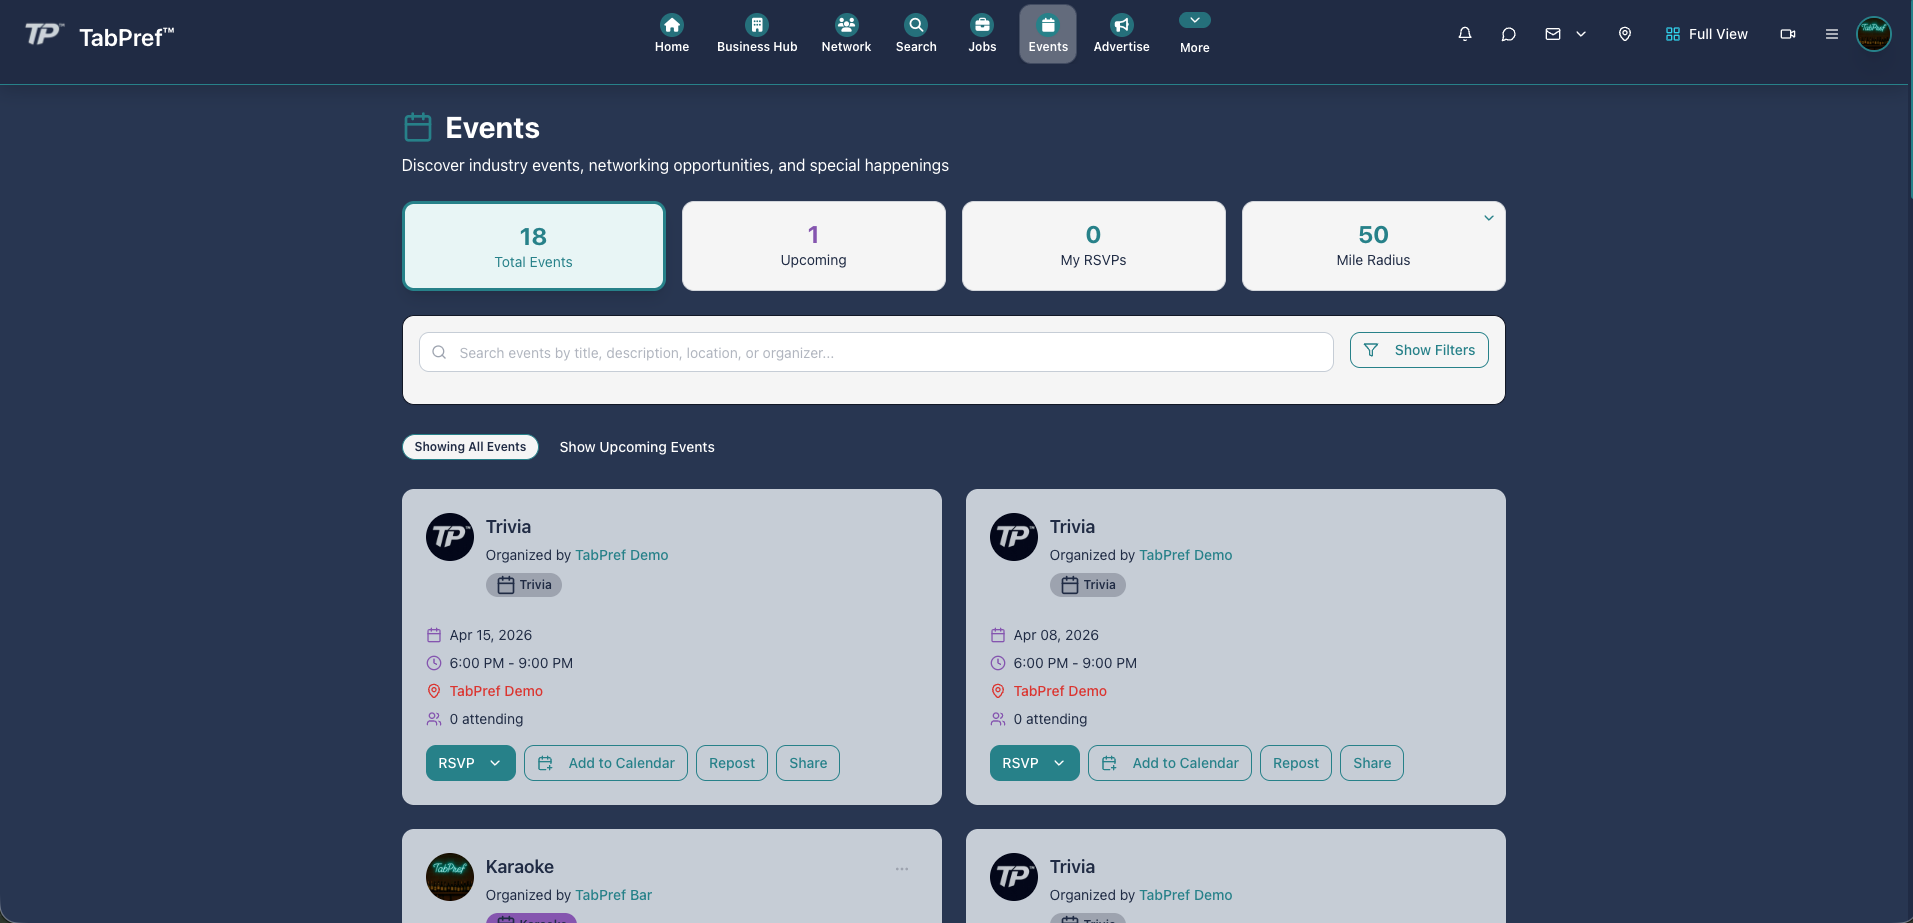Click the video camera icon in header
1913x923 pixels.
(x=1788, y=34)
